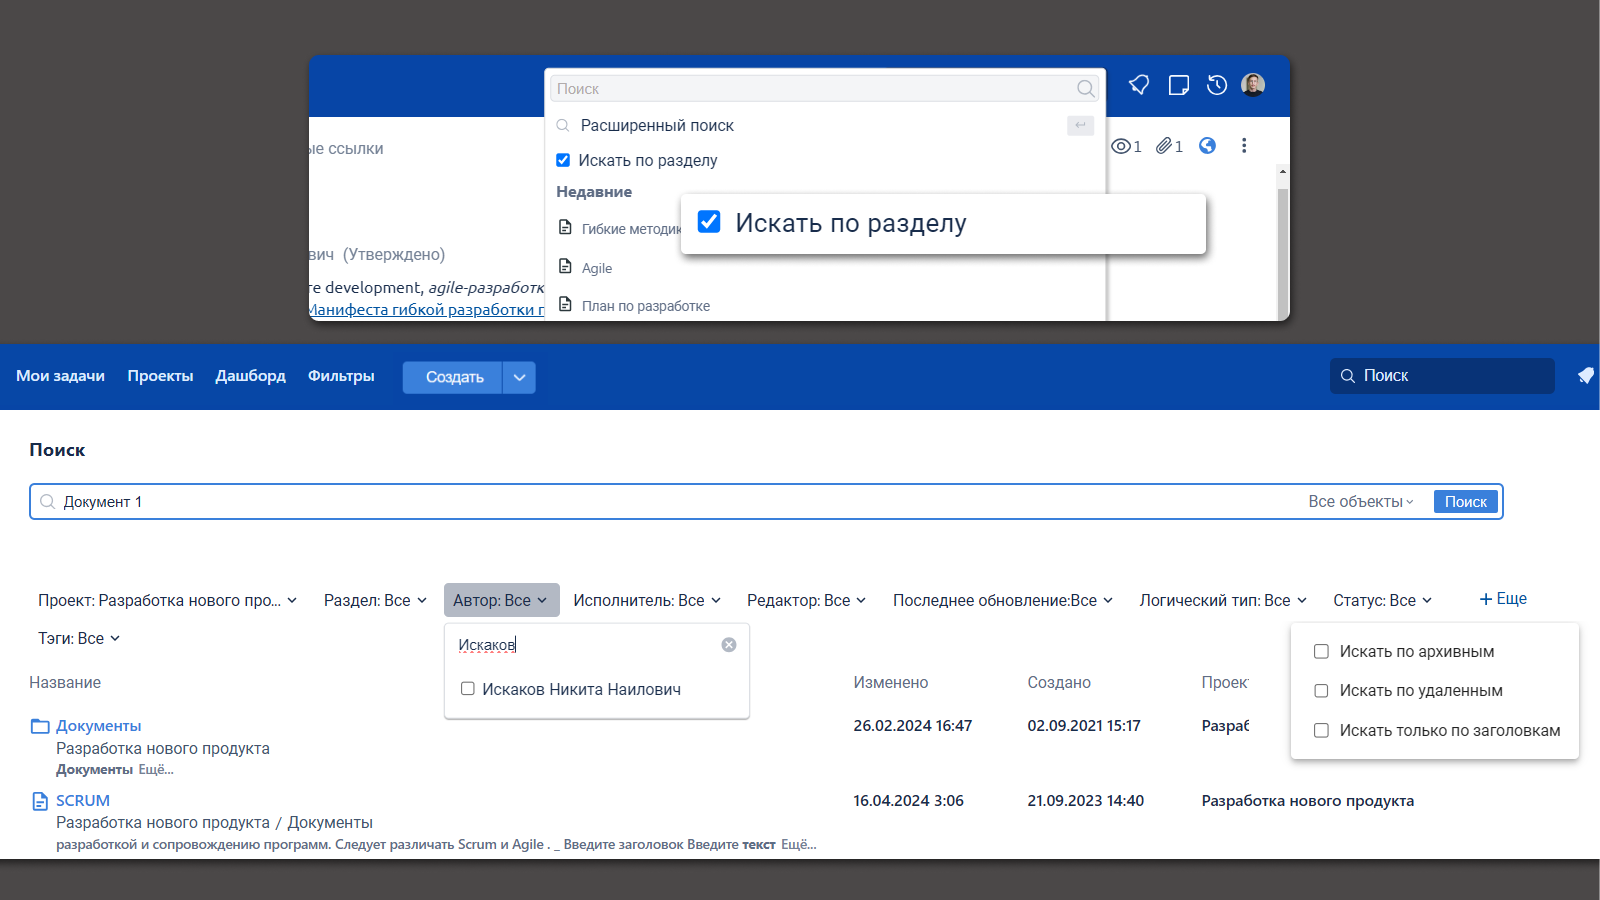Screen dimensions: 1600x900
Task: Click the user avatar picture
Action: (x=1253, y=85)
